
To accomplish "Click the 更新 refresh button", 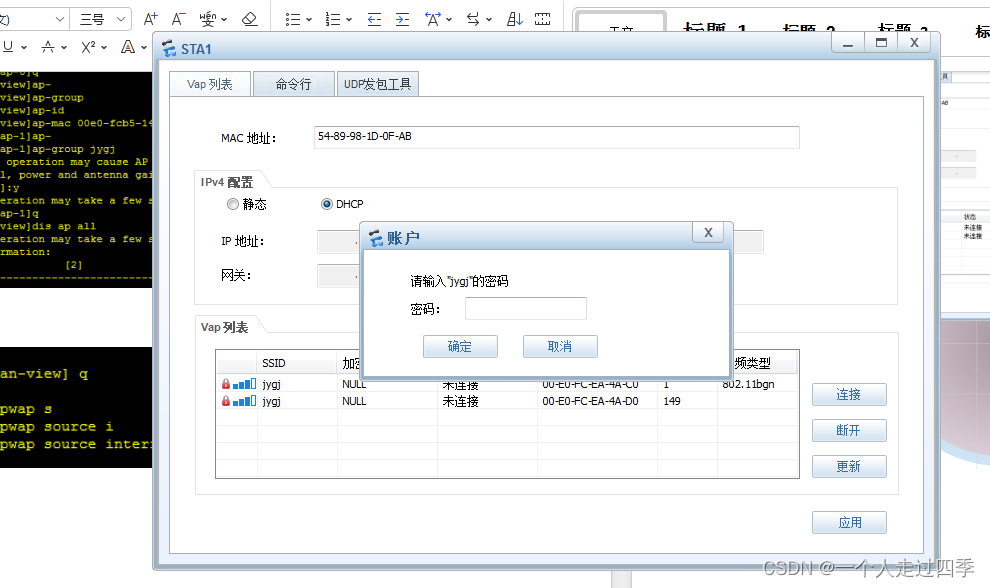I will tap(849, 467).
